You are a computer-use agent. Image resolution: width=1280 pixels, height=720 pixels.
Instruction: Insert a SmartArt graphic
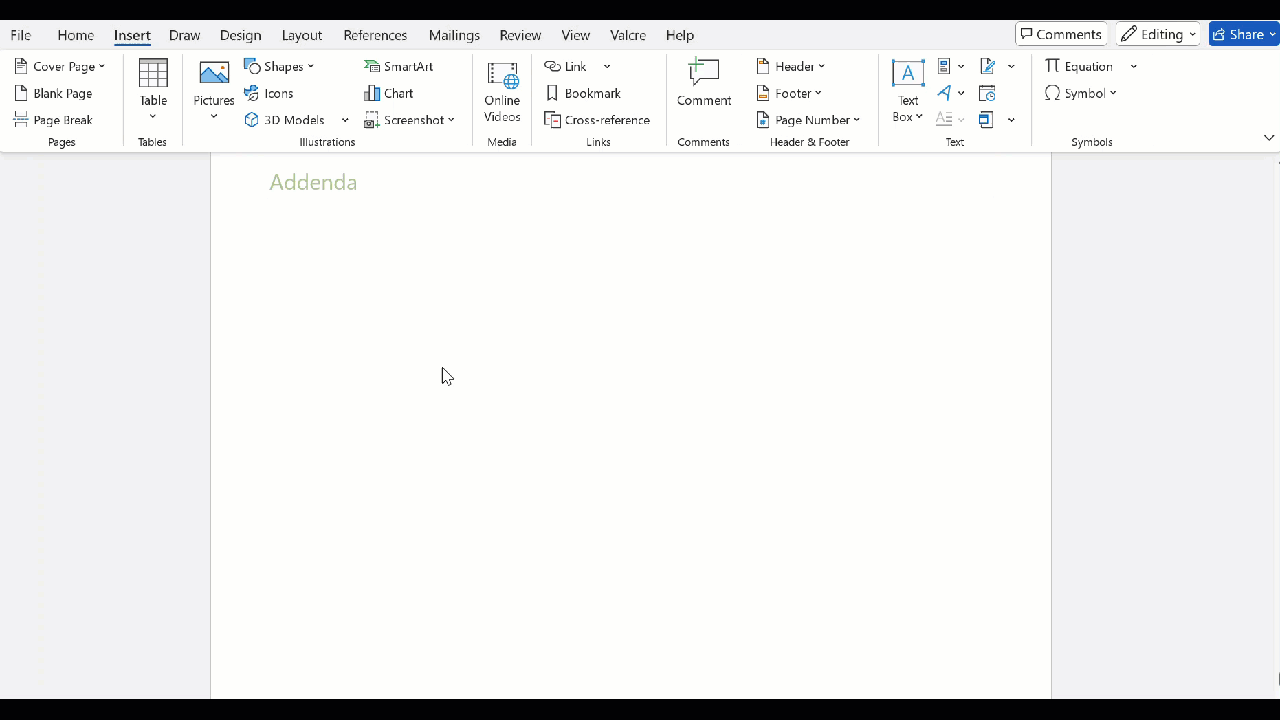click(x=399, y=66)
